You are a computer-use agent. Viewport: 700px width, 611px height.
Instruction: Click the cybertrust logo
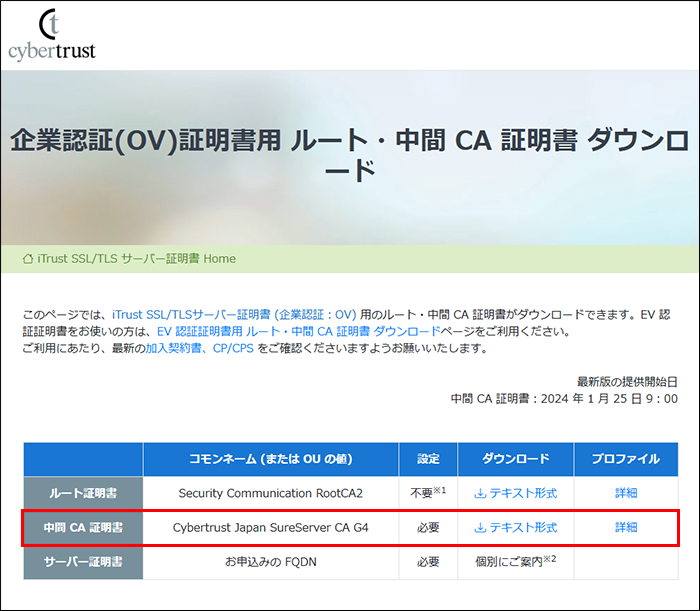[x=52, y=35]
